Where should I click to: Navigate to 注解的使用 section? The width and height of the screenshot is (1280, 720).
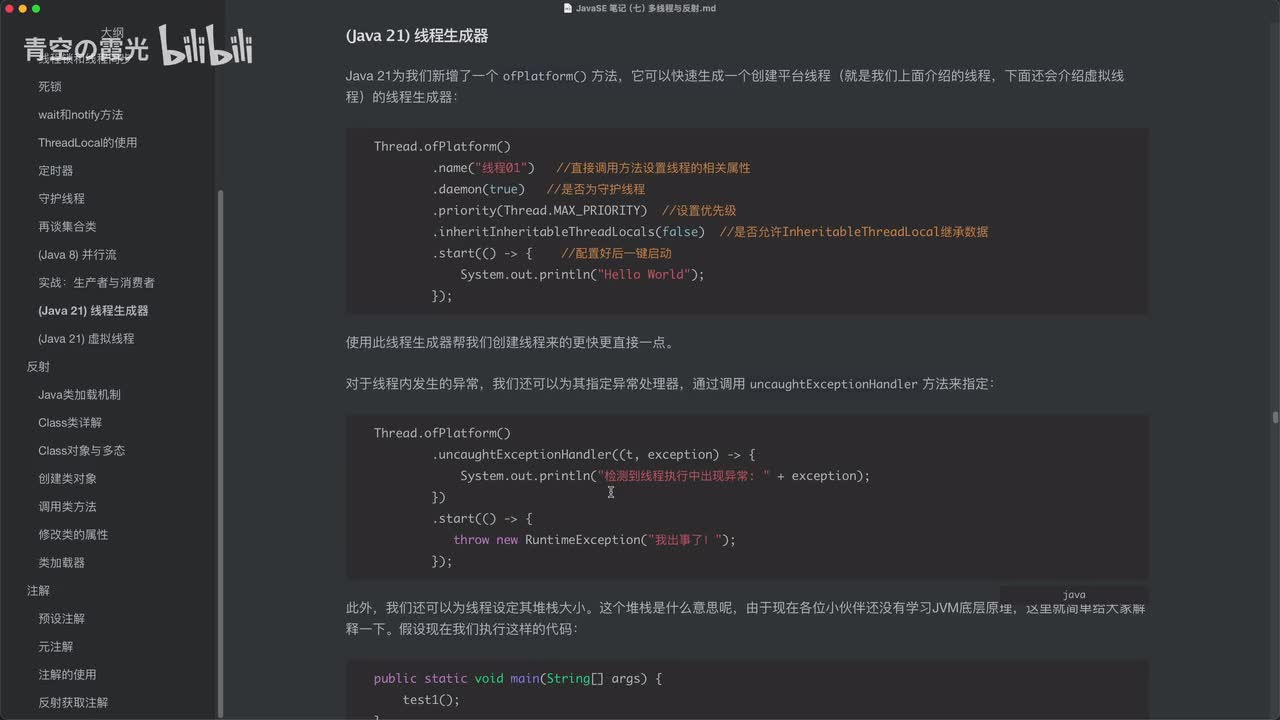click(x=68, y=675)
